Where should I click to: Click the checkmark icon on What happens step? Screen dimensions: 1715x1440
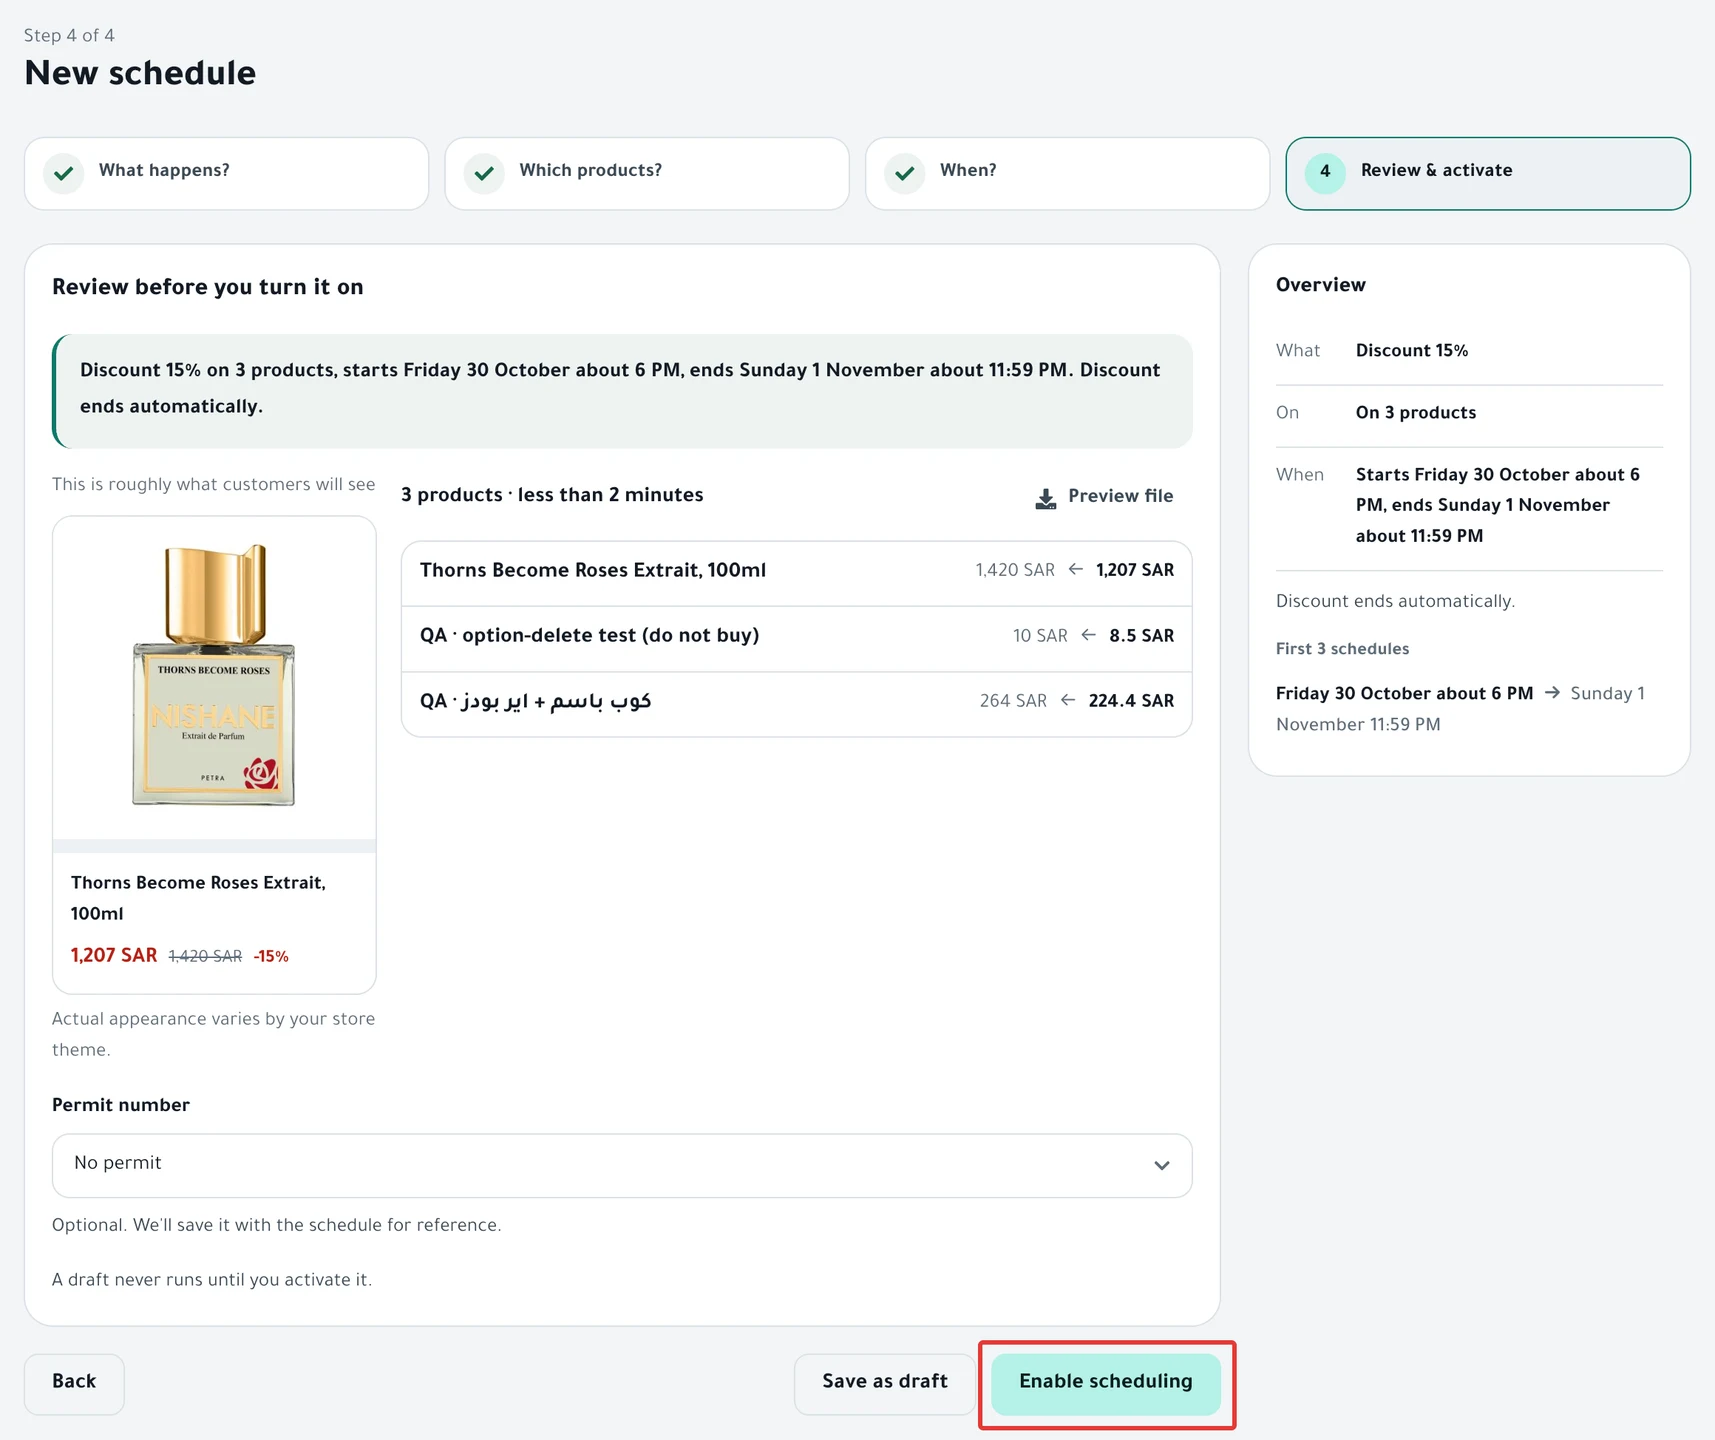(64, 173)
